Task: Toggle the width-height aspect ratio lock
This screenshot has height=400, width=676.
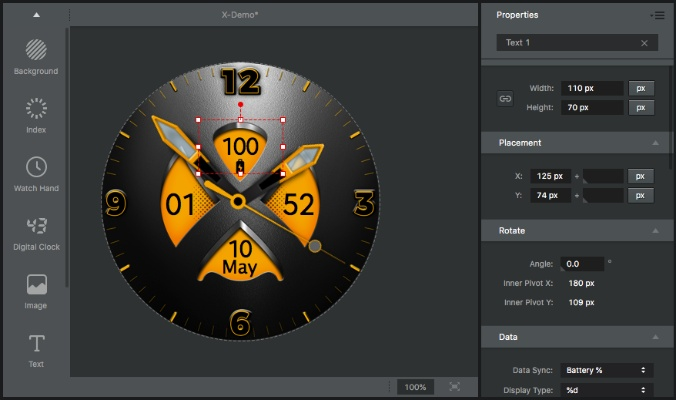Action: pyautogui.click(x=505, y=98)
